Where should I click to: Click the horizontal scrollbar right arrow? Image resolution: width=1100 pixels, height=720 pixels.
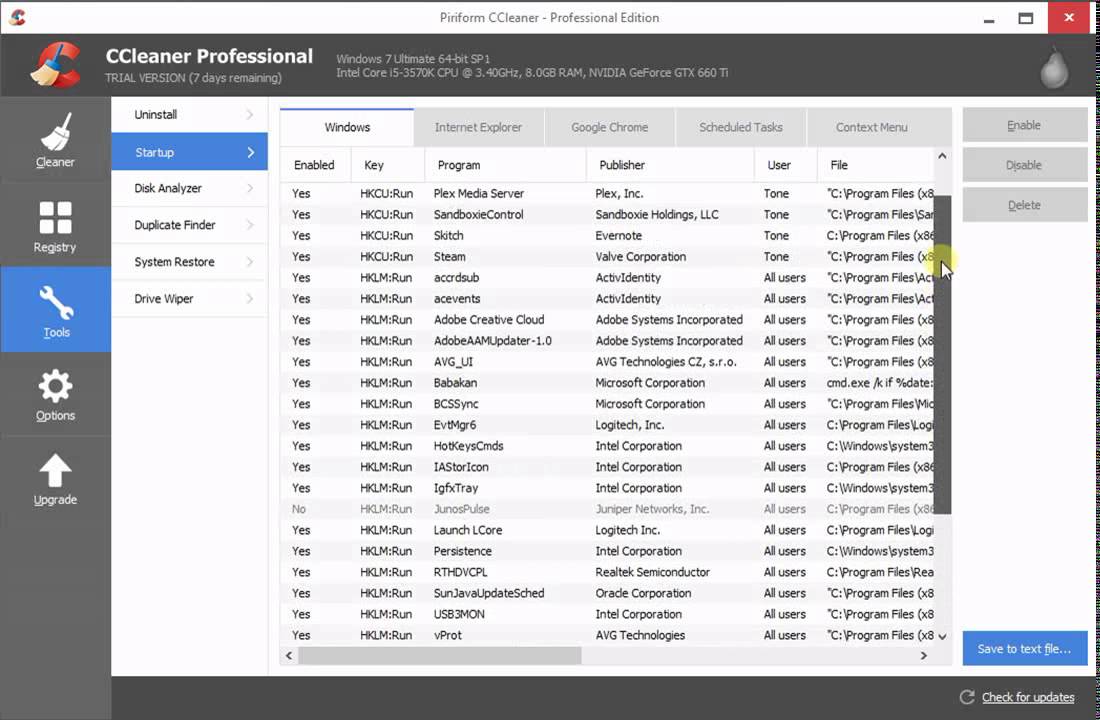pyautogui.click(x=924, y=655)
